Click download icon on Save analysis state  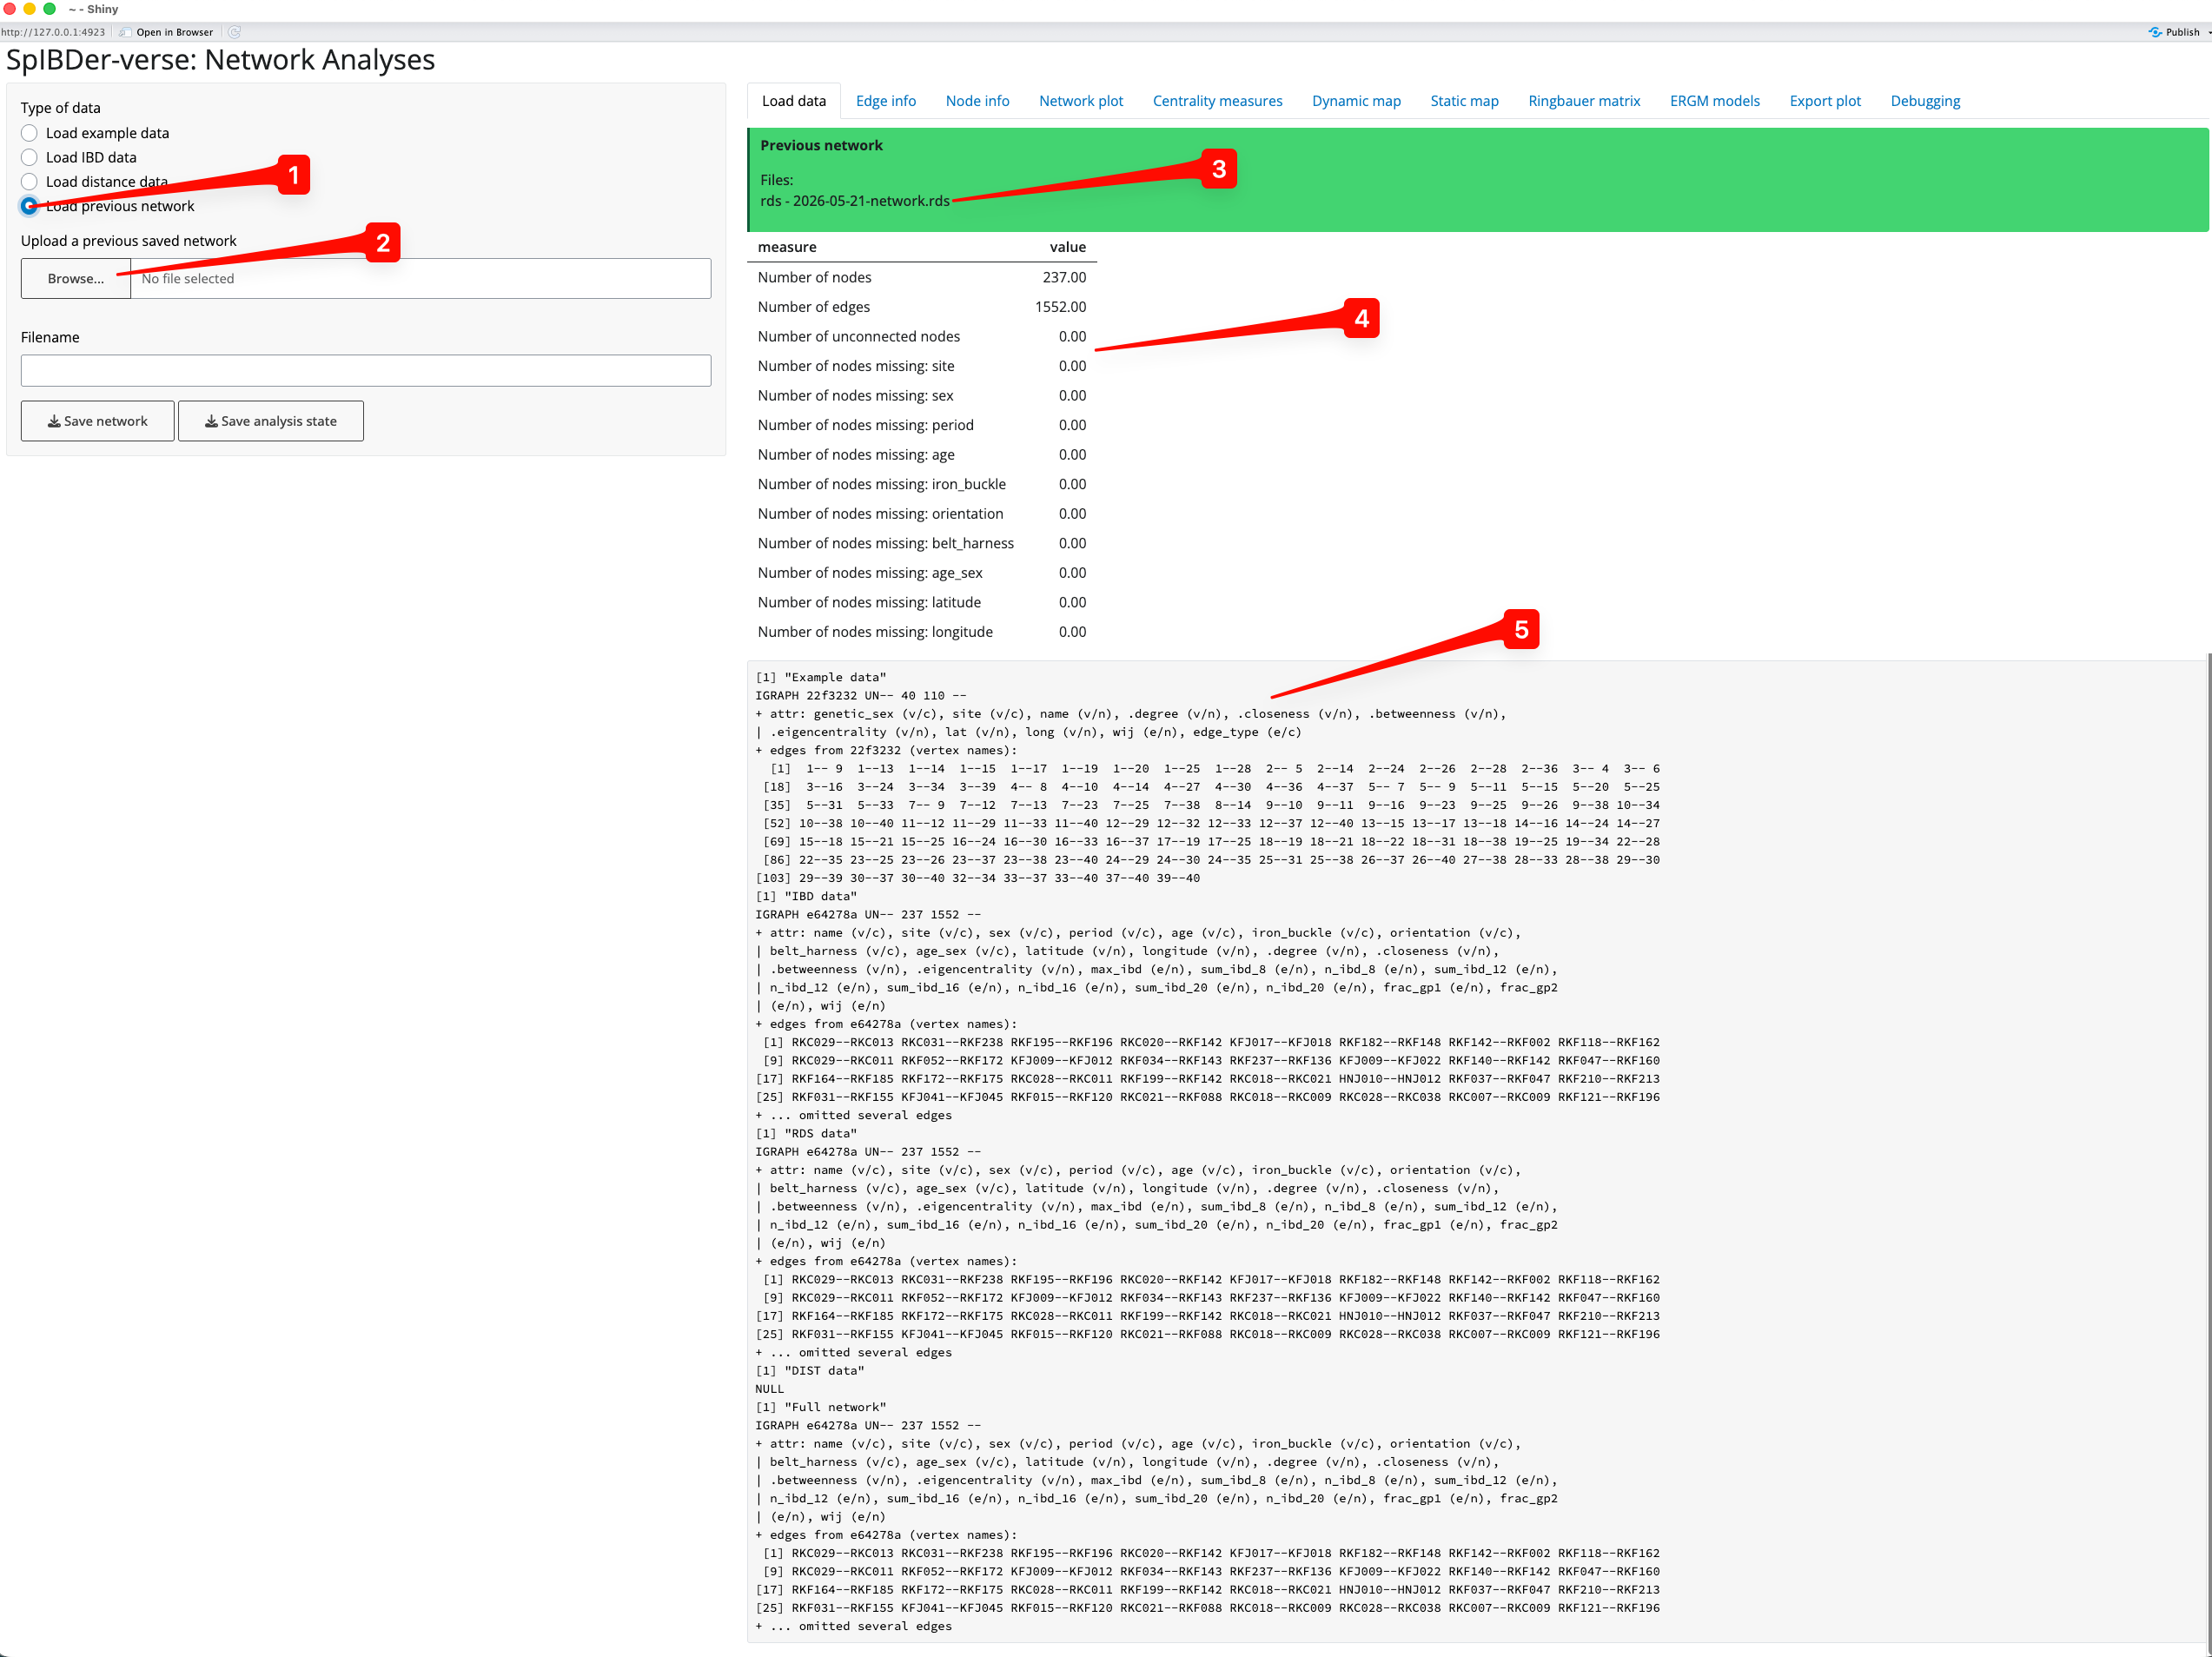click(211, 421)
